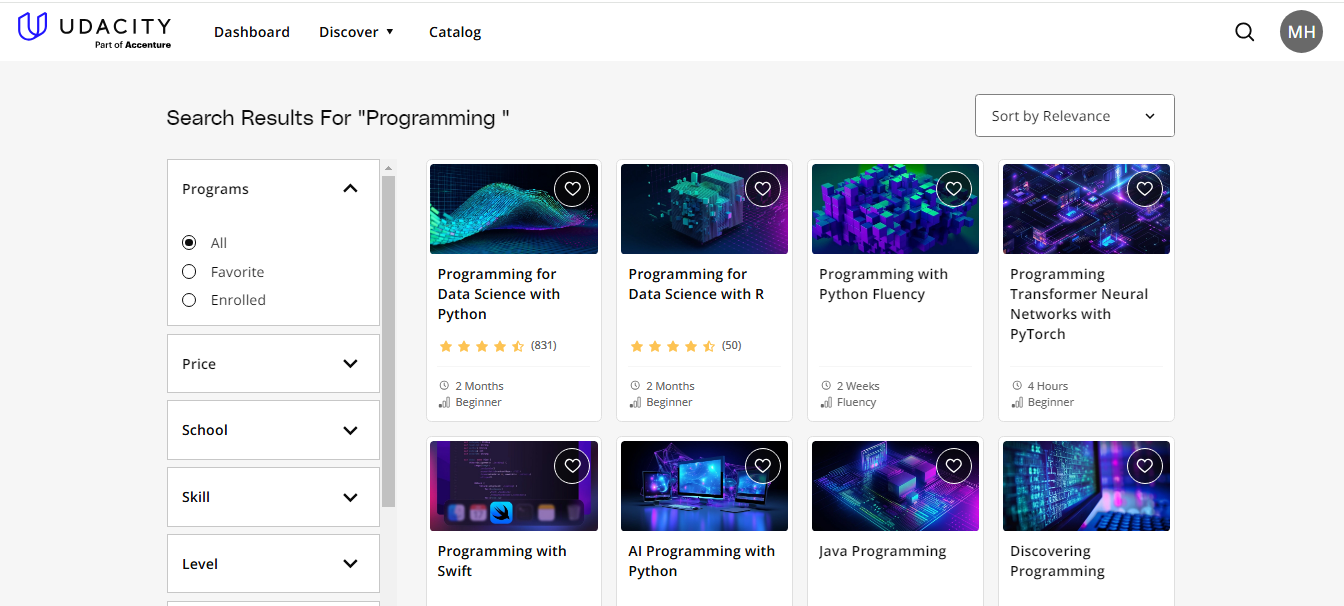Click the heart on Programming for Data Science with R

pyautogui.click(x=763, y=188)
